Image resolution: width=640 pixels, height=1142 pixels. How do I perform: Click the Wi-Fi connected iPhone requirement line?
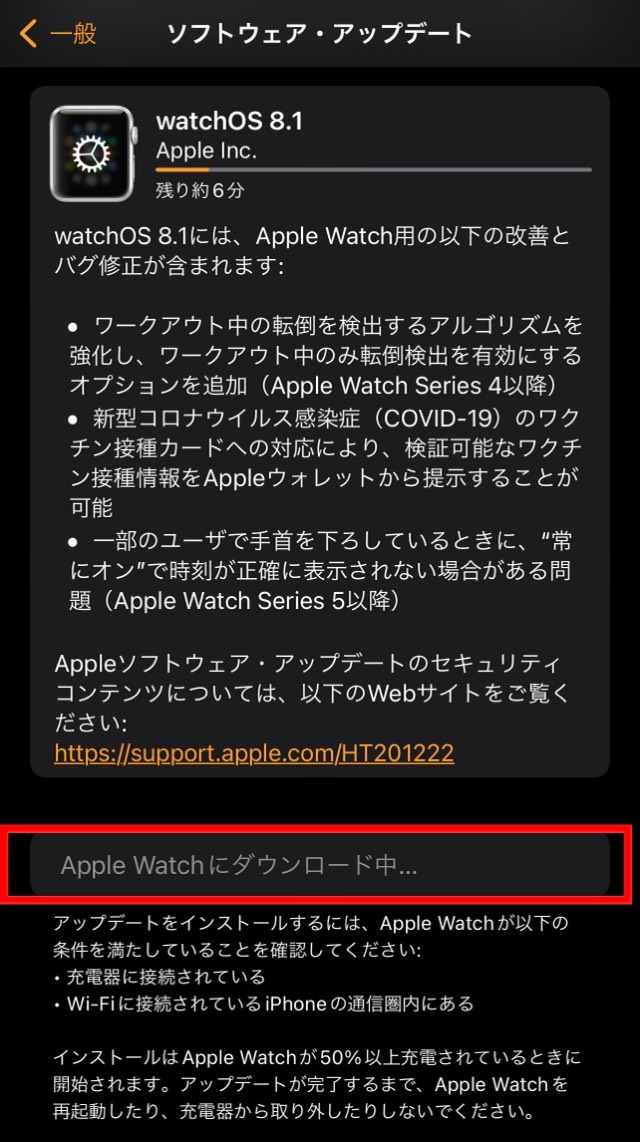tap(264, 1004)
